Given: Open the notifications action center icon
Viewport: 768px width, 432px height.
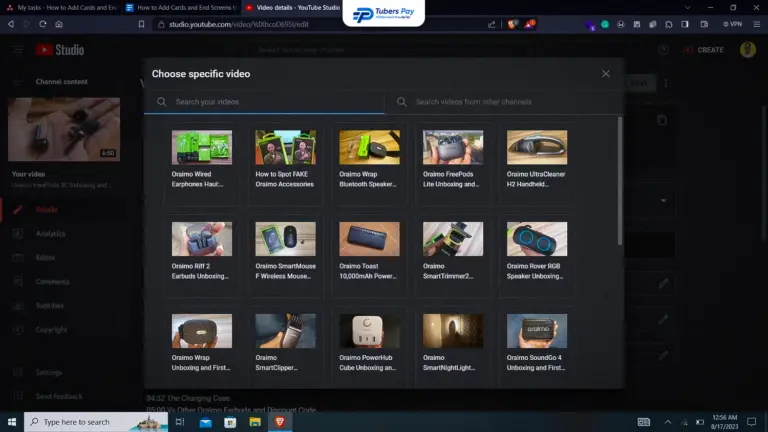Looking at the screenshot, I should 751,422.
